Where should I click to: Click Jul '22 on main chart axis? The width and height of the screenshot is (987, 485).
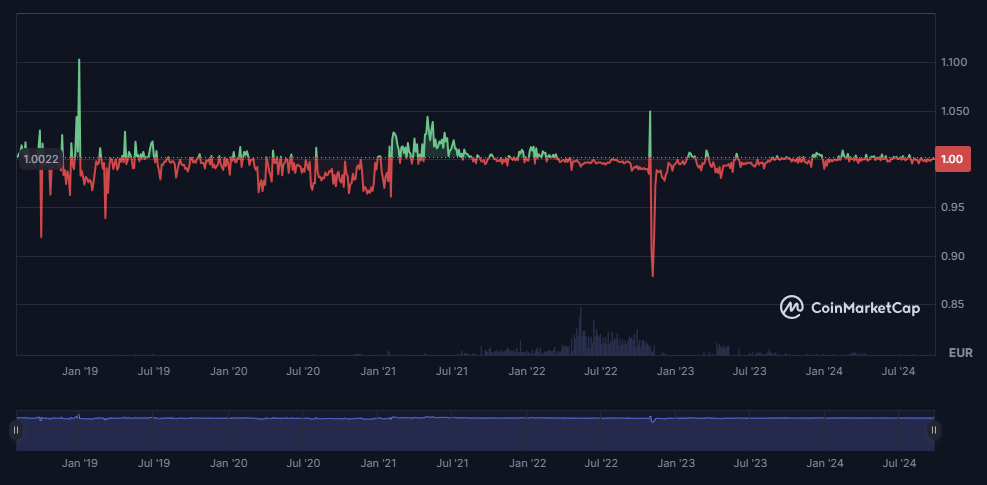[600, 372]
